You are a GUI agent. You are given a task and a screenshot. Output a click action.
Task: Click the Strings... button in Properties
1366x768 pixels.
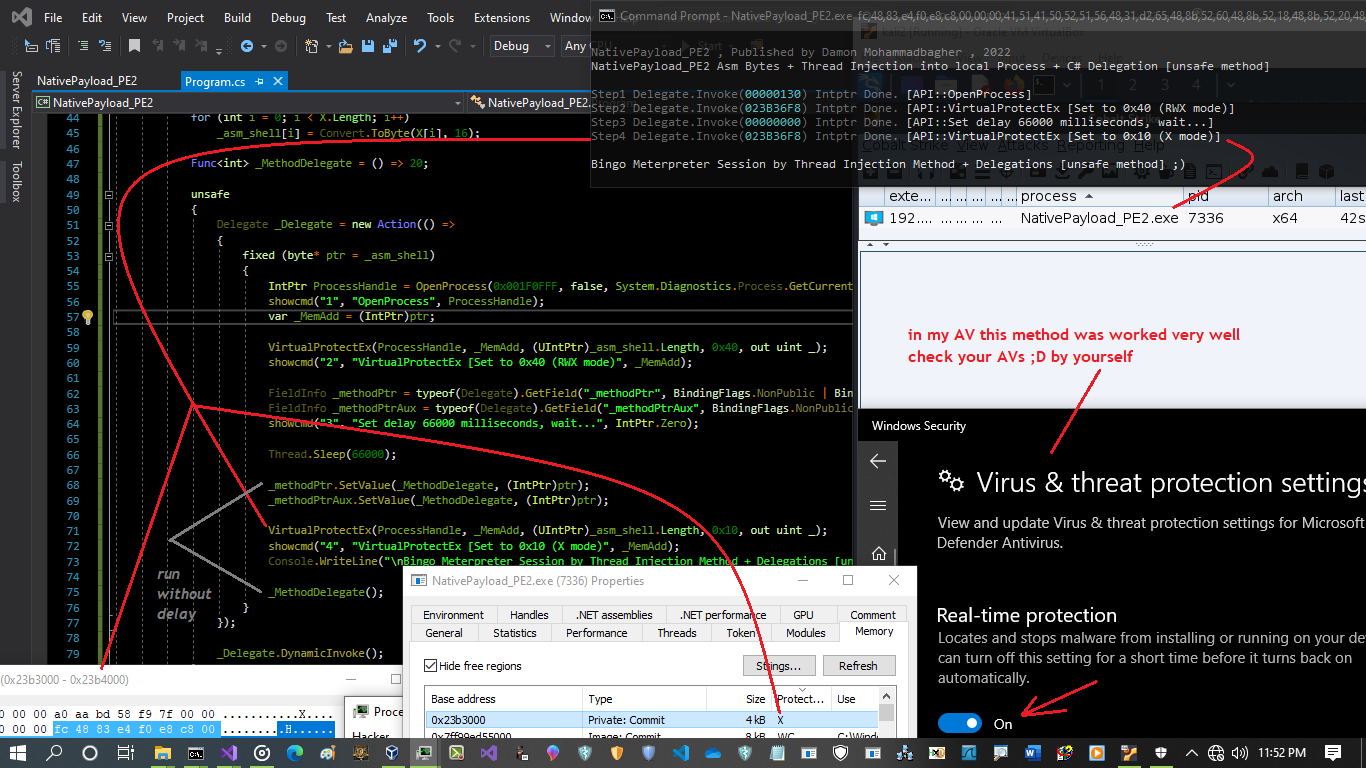(778, 666)
